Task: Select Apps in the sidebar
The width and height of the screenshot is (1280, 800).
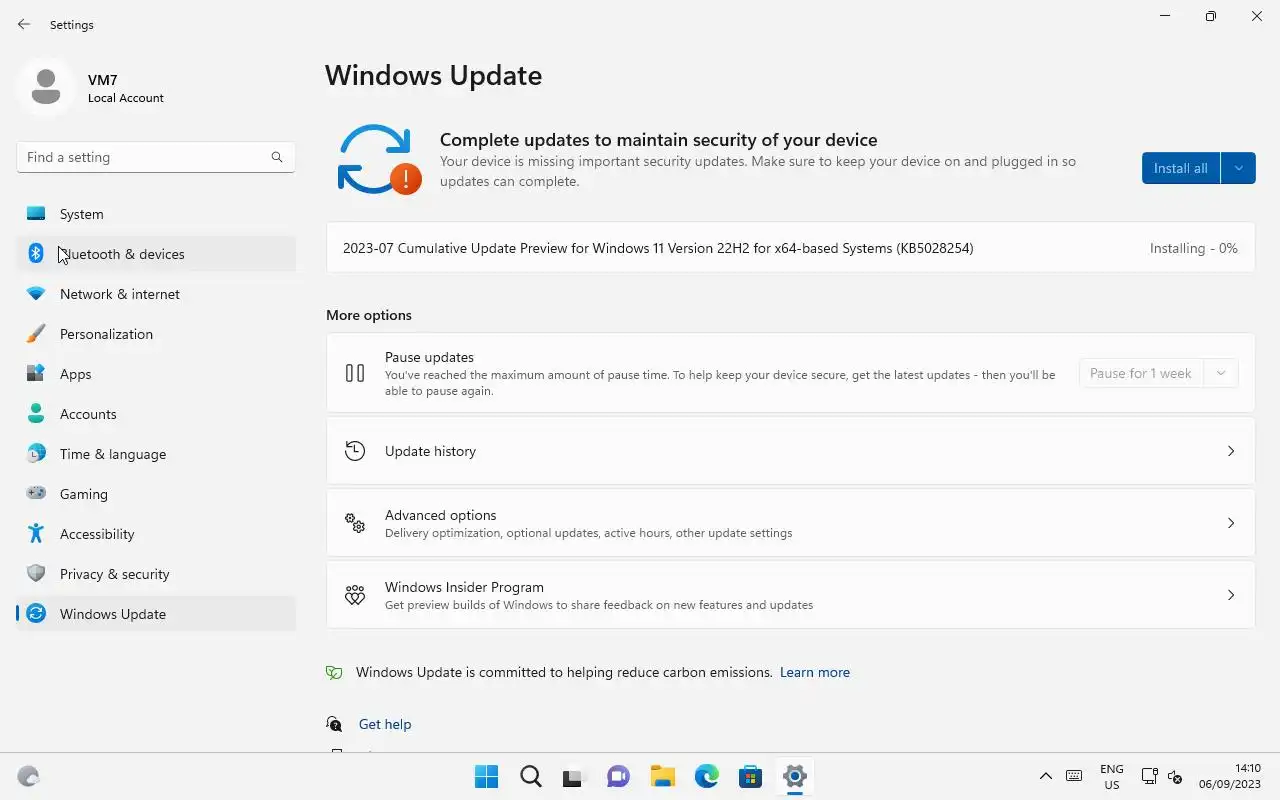Action: (156, 374)
